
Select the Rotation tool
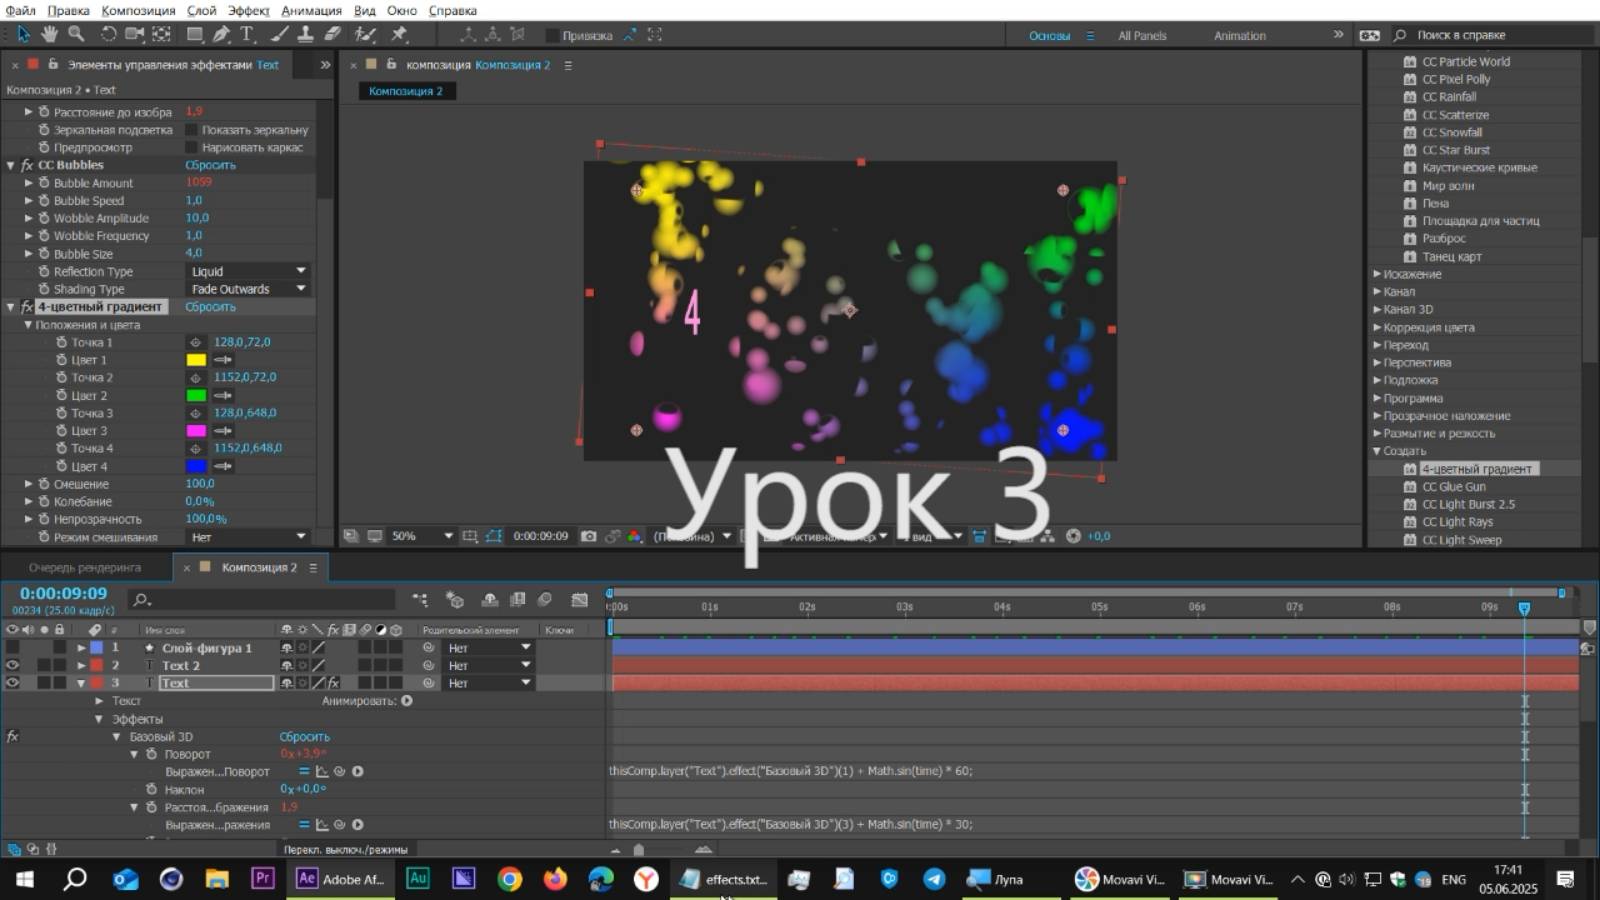click(x=108, y=34)
